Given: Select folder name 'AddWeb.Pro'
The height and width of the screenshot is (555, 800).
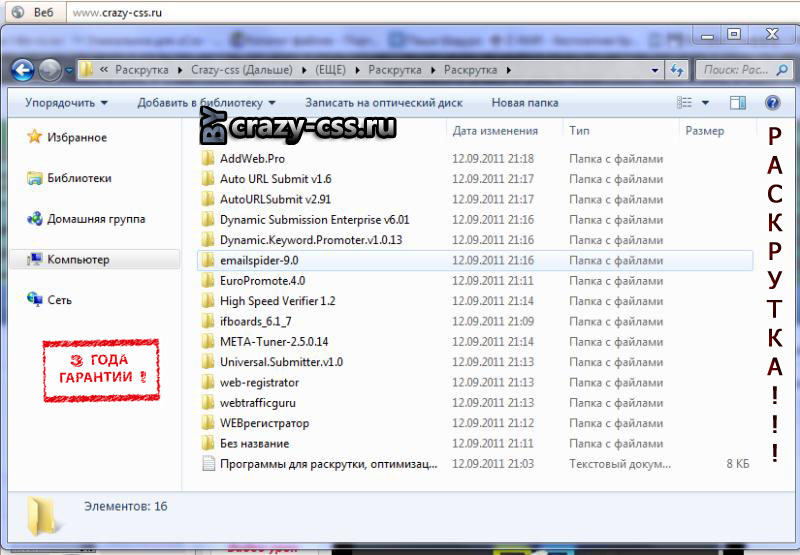Looking at the screenshot, I should coord(252,159).
